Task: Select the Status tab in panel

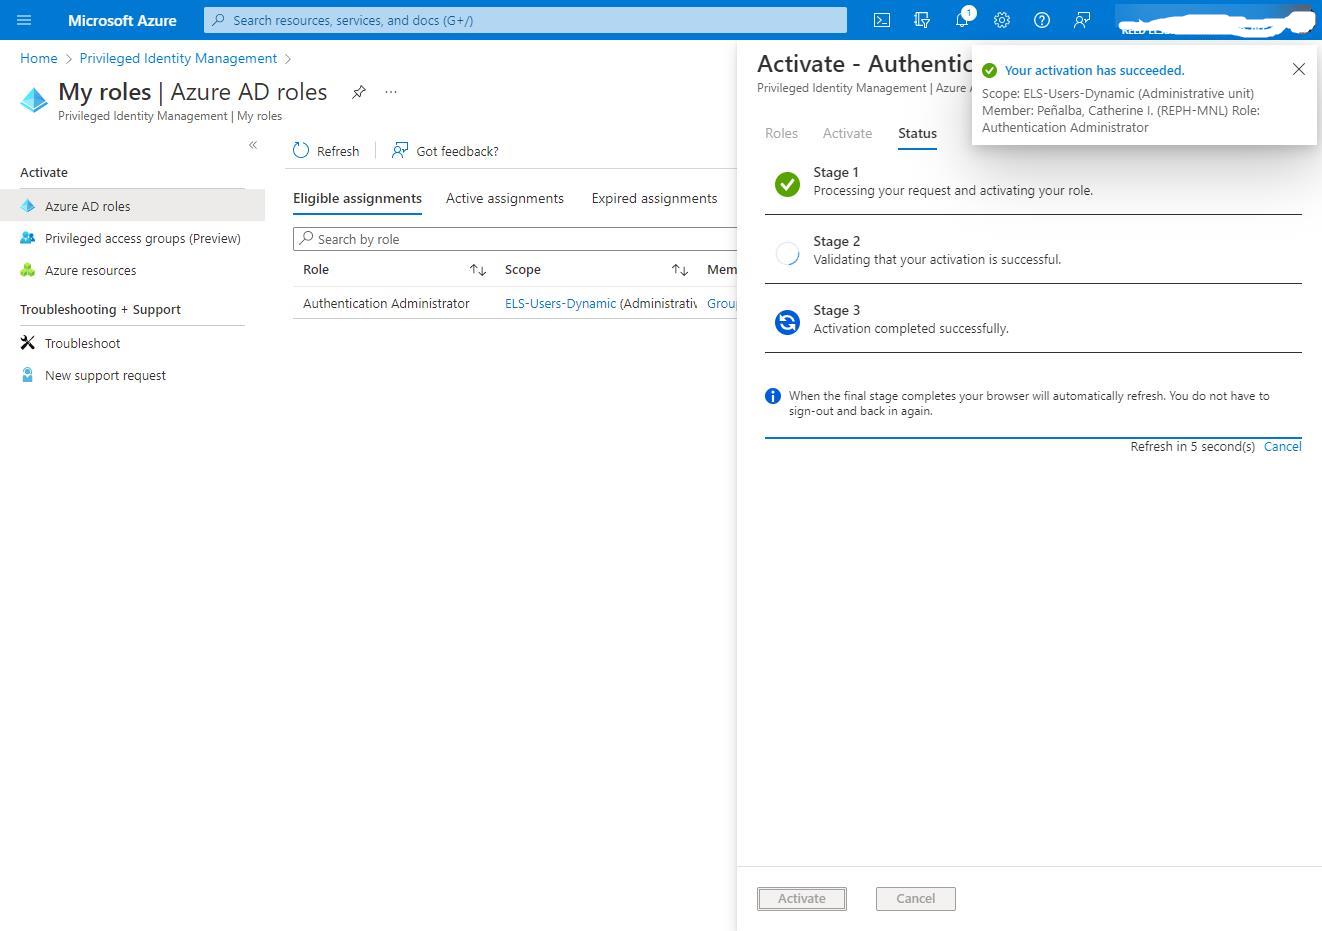Action: click(917, 133)
